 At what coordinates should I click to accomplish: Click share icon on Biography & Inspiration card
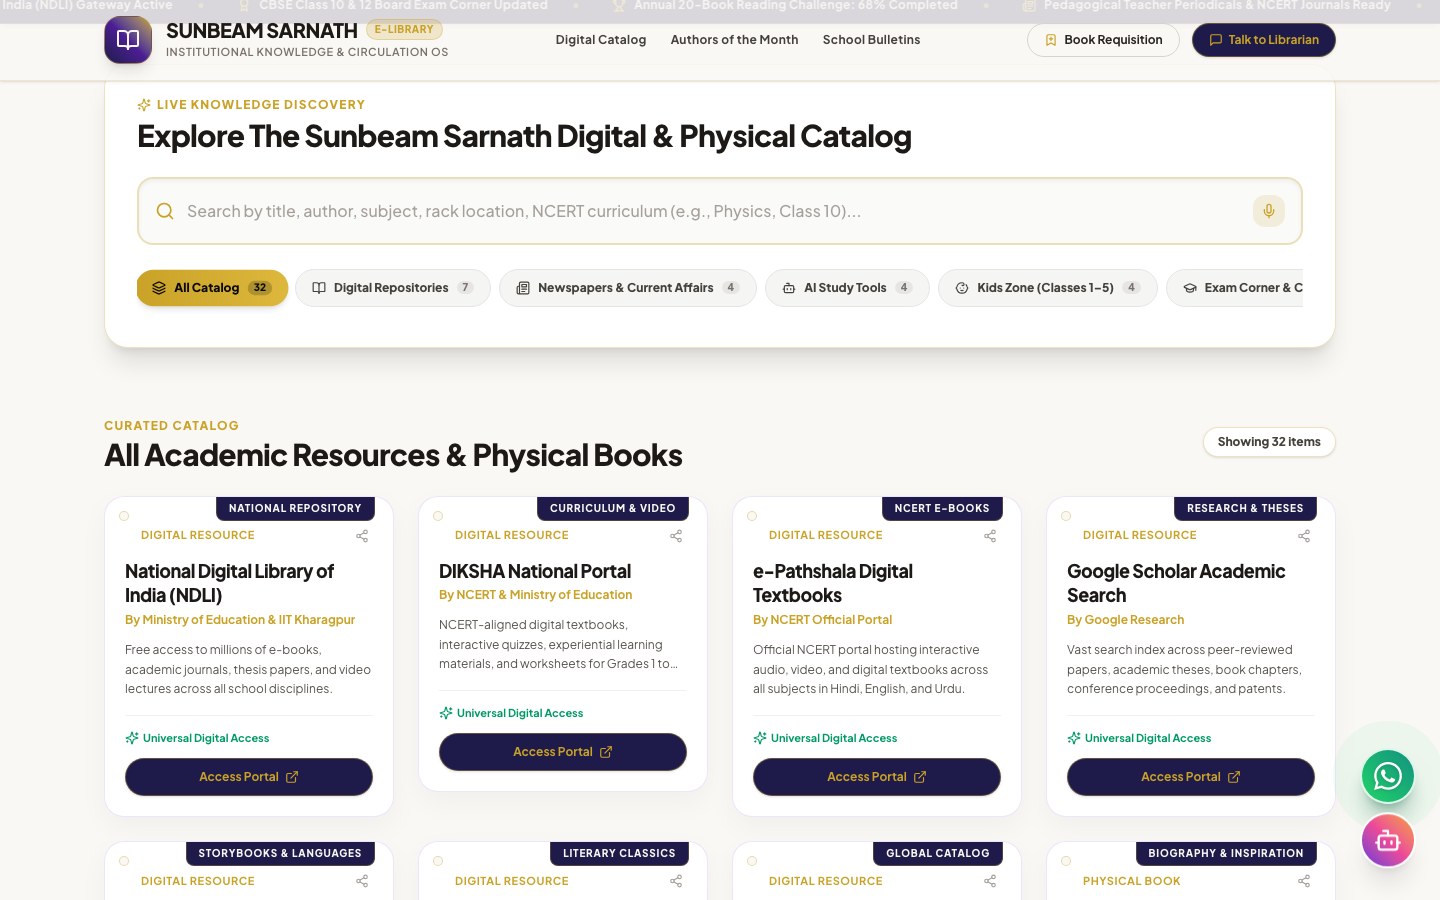[x=1304, y=881]
